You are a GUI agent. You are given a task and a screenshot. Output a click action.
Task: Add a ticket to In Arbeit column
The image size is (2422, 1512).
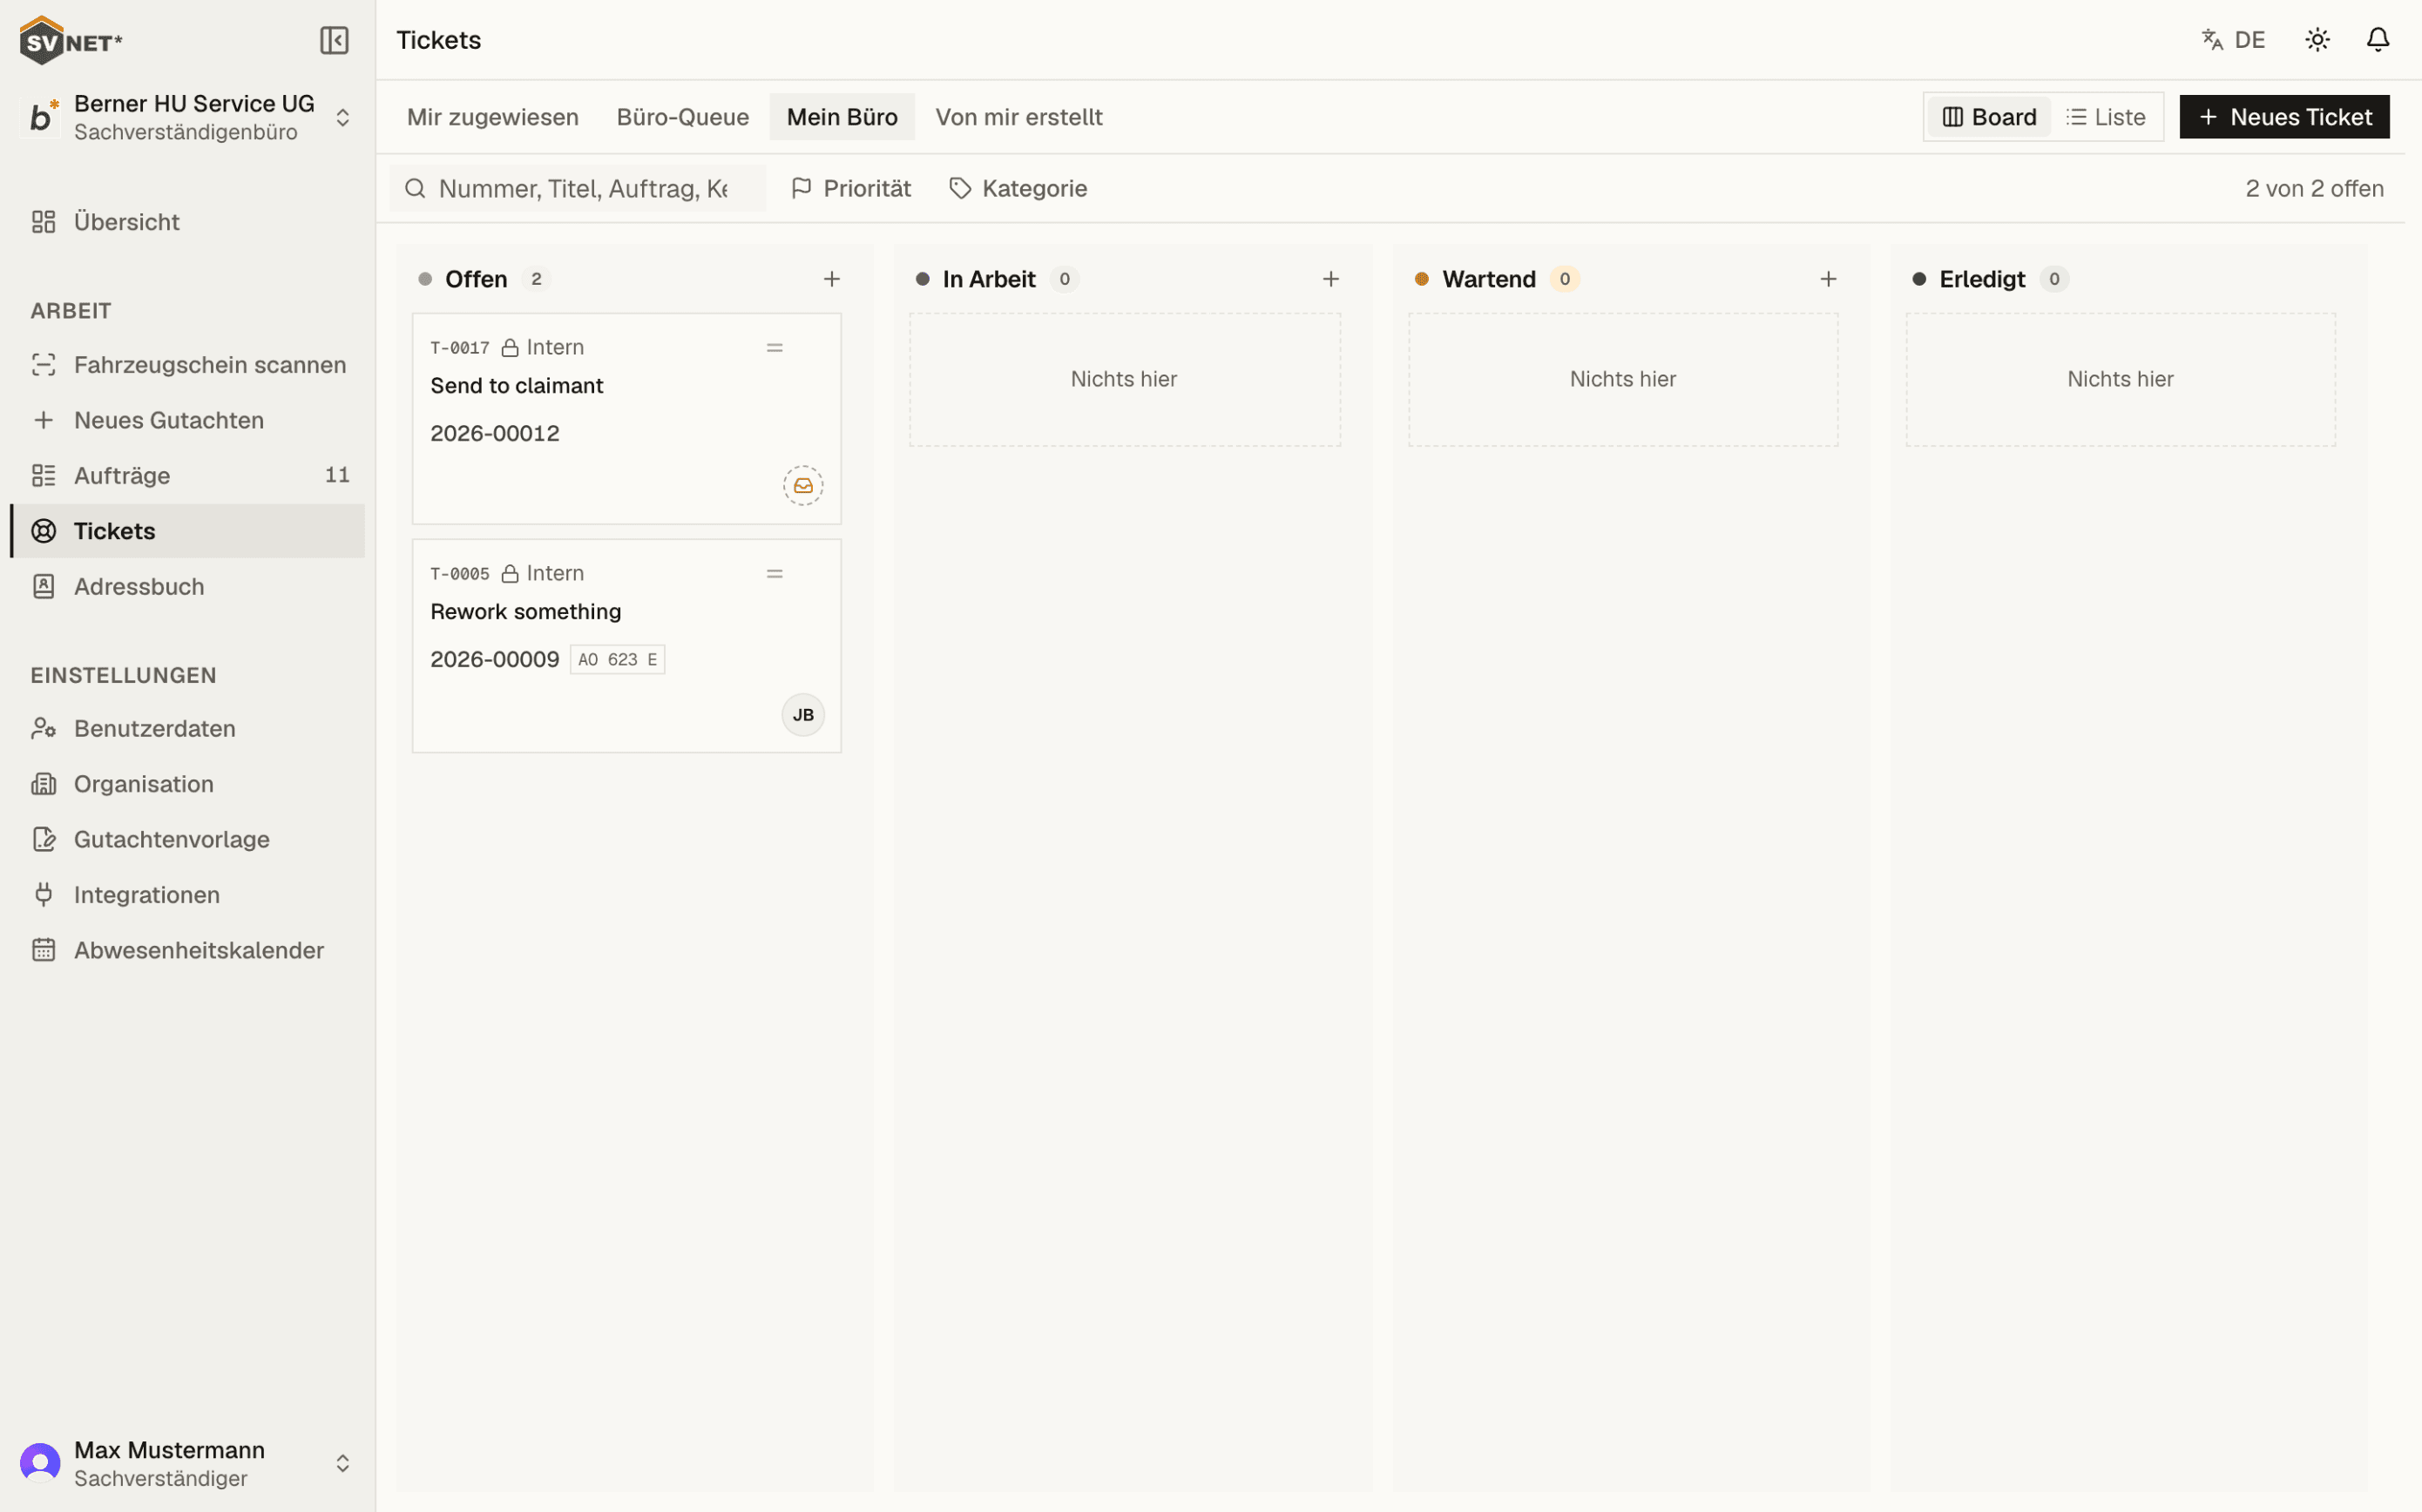(x=1330, y=279)
